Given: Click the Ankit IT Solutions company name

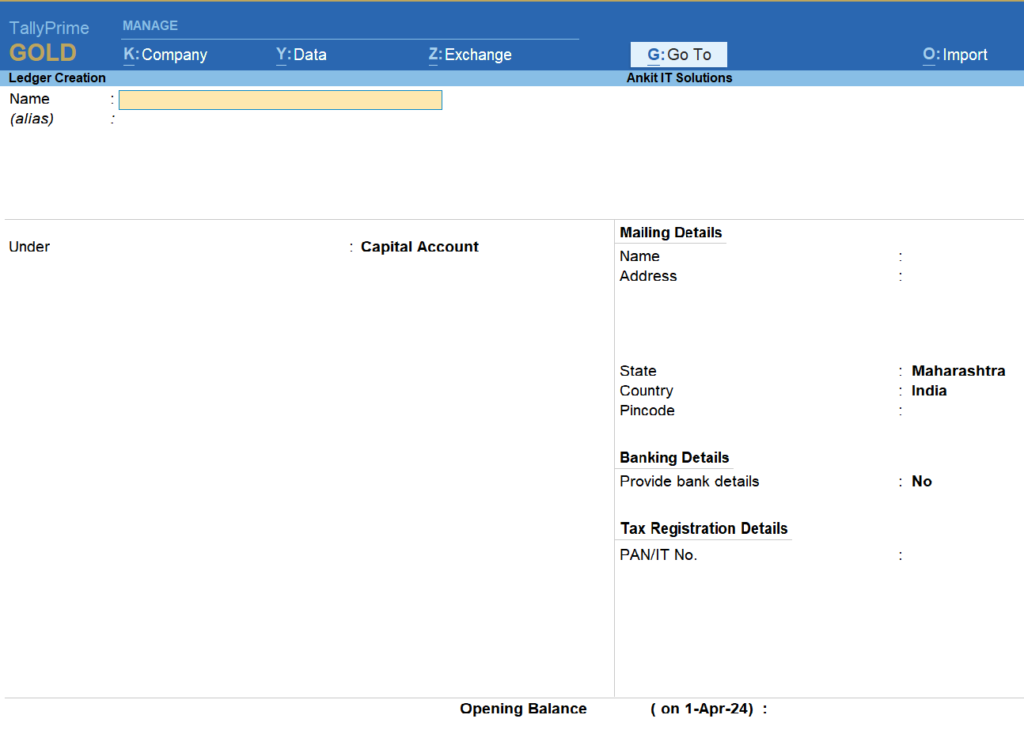Looking at the screenshot, I should tap(679, 77).
